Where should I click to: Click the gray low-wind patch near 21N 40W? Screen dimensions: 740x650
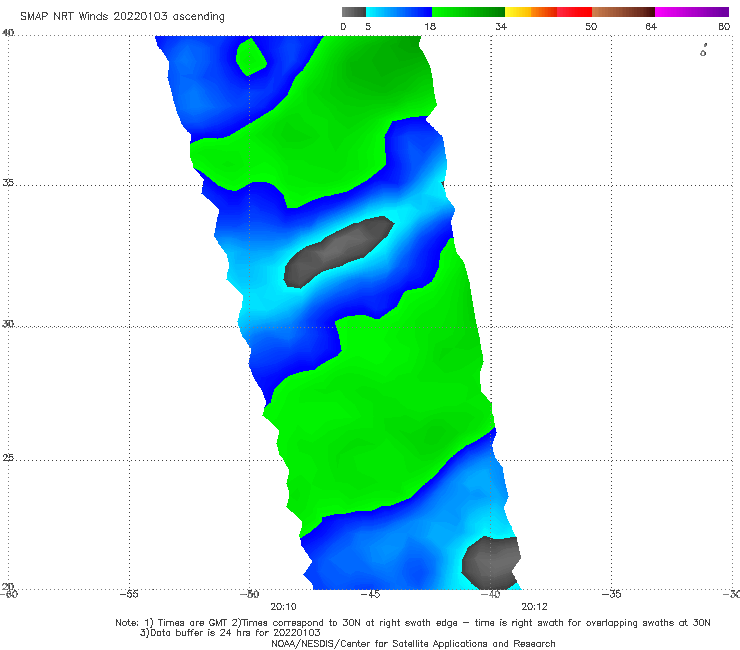coord(491,563)
